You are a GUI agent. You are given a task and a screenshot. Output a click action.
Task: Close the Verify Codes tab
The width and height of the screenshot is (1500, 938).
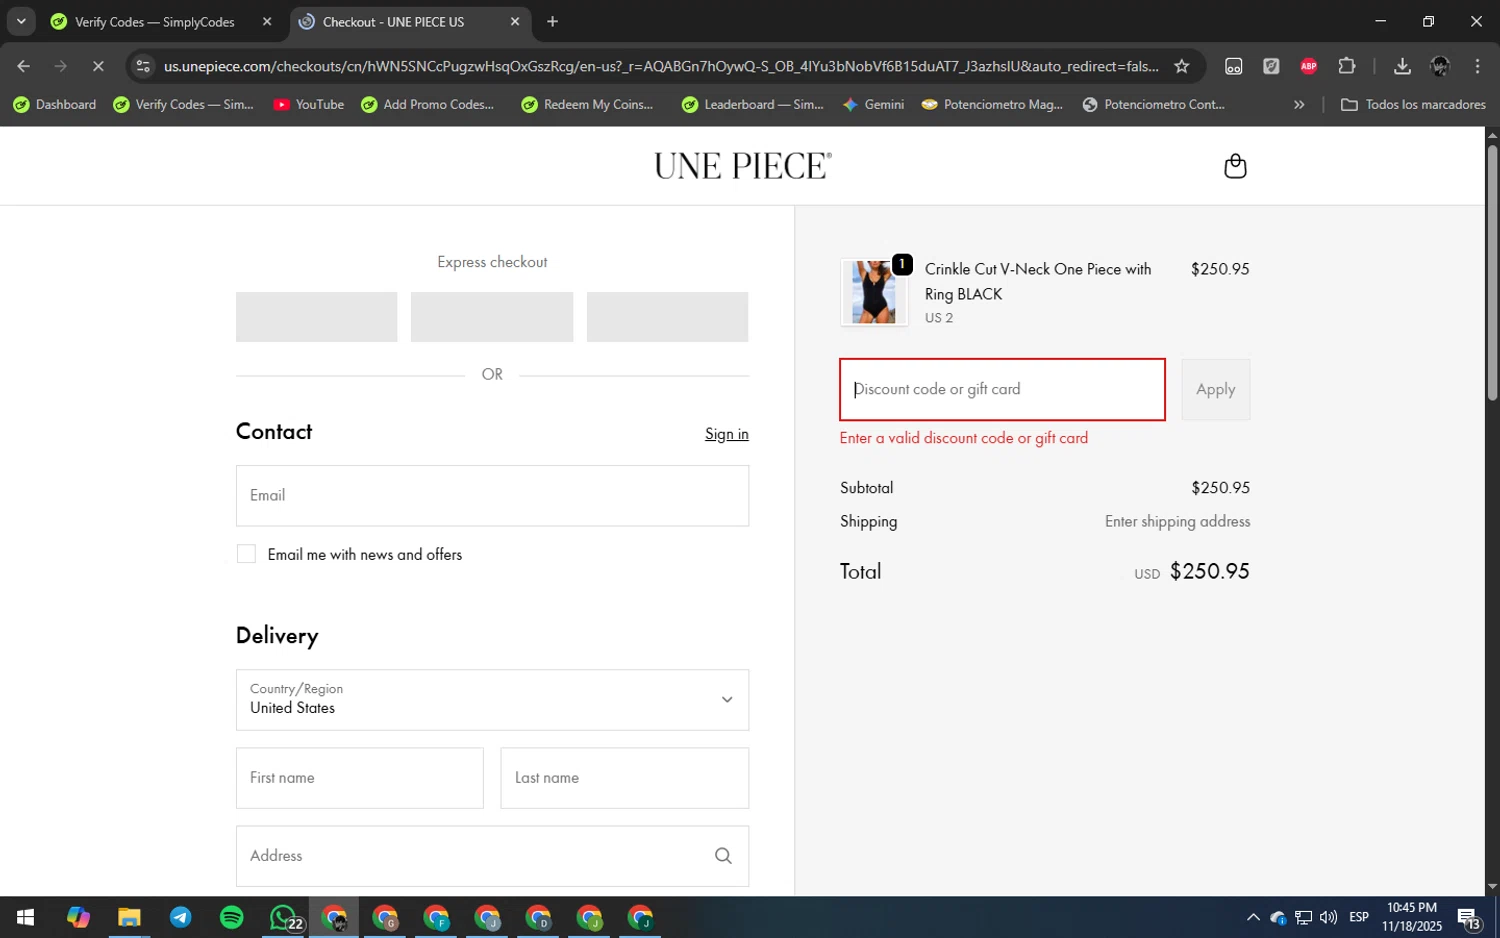tap(267, 21)
